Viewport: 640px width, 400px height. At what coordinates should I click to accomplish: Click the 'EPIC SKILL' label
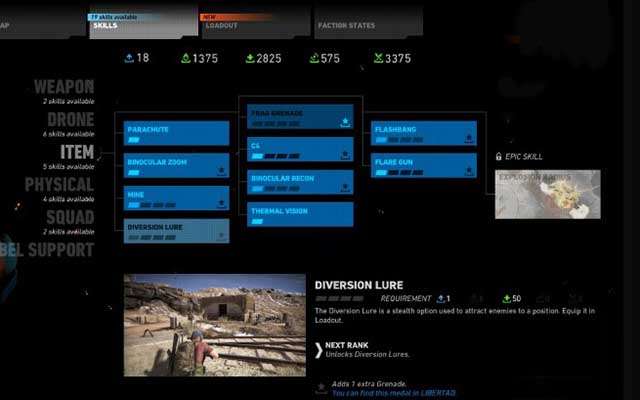pyautogui.click(x=524, y=156)
